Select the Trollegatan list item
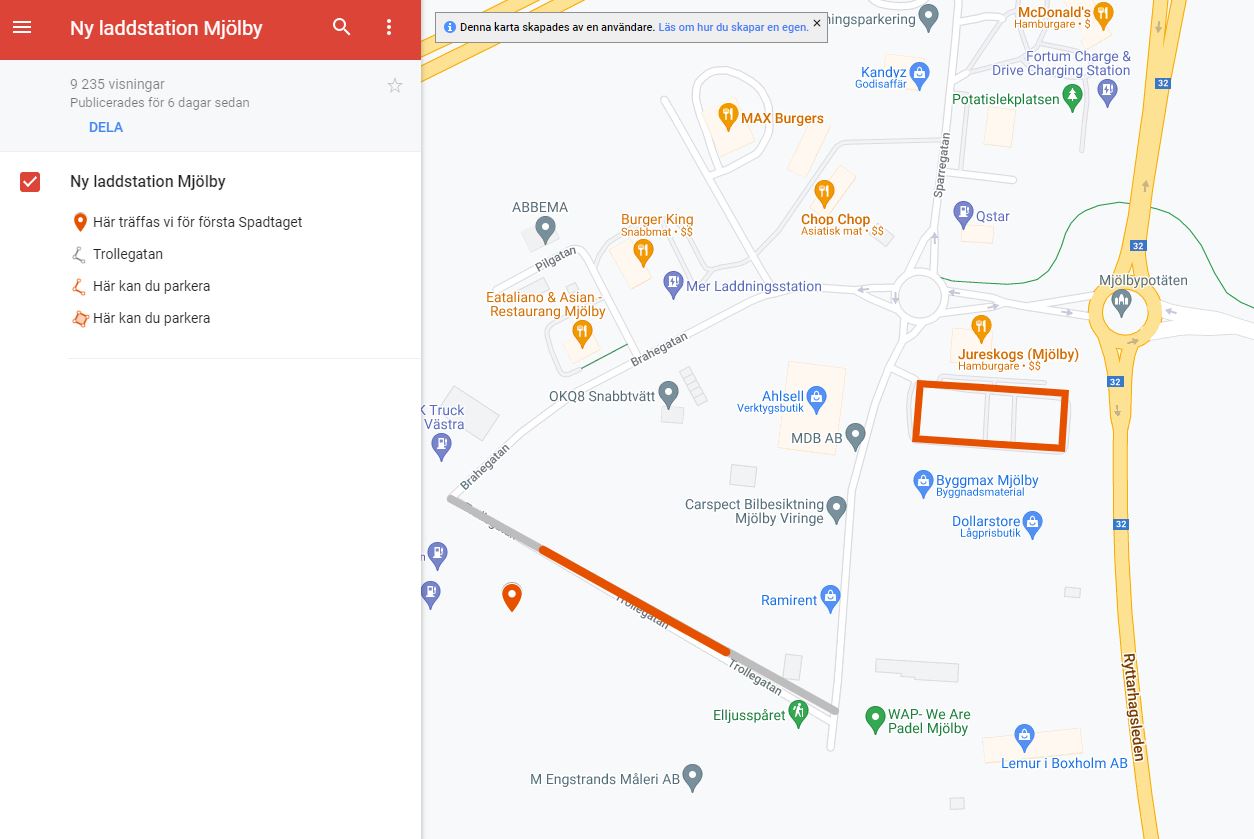This screenshot has height=839, width=1254. [x=127, y=254]
